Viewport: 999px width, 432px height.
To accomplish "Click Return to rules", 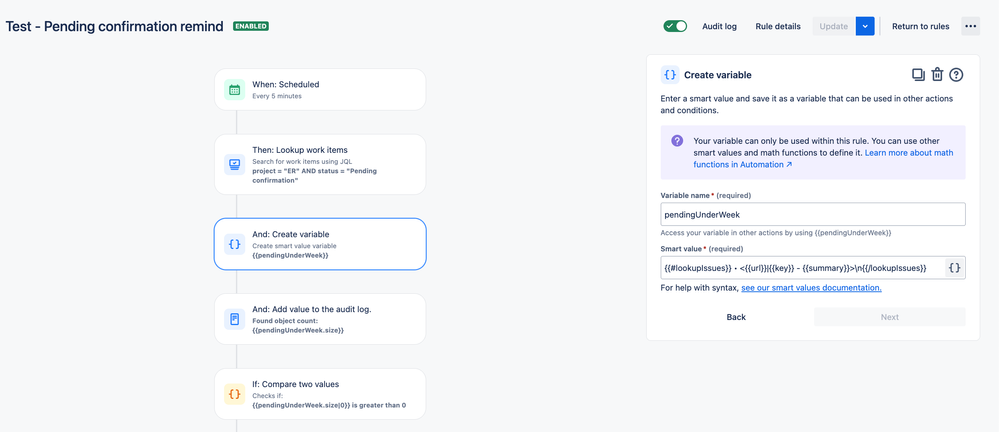I will [920, 26].
